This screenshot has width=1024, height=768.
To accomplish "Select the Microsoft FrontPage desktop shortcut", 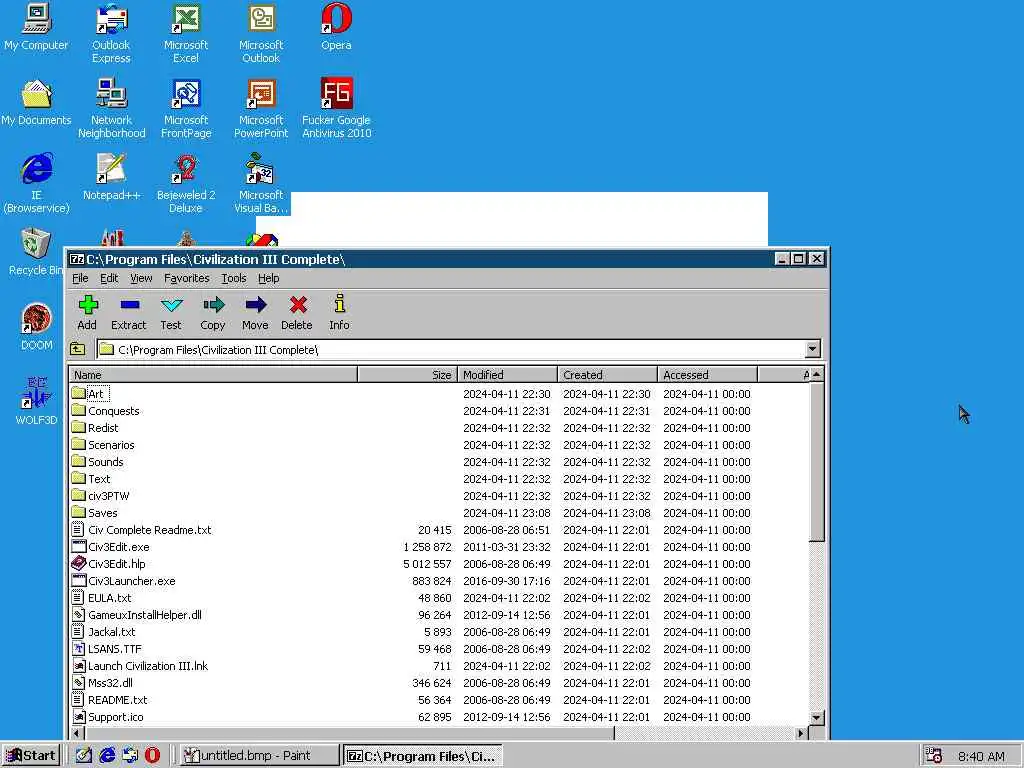I will [186, 108].
